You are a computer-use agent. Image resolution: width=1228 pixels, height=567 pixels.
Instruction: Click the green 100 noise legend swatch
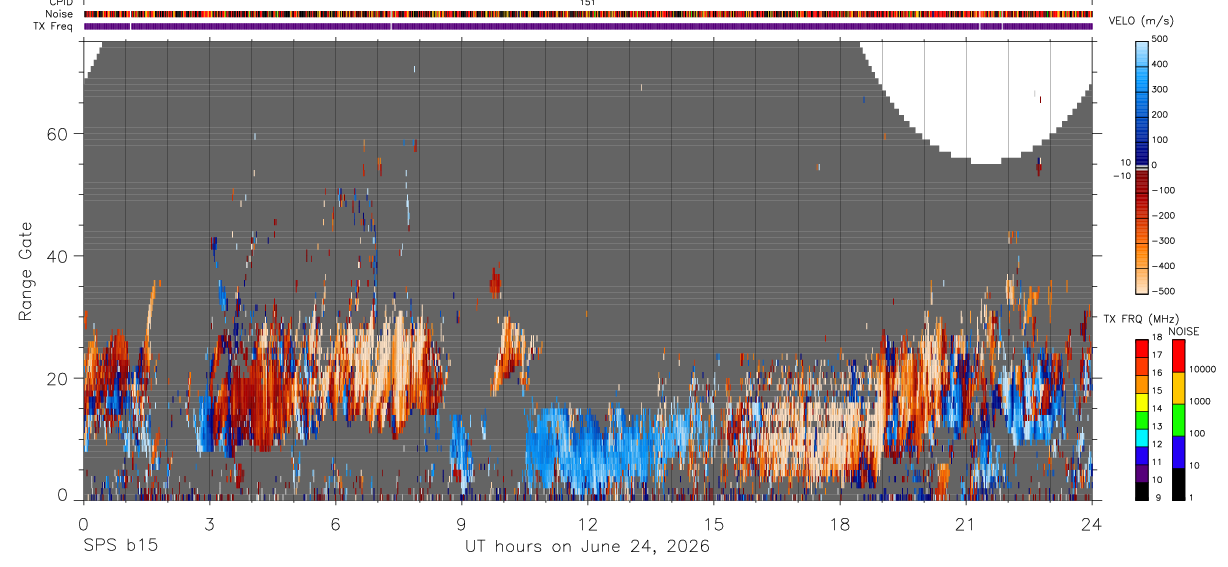1177,420
